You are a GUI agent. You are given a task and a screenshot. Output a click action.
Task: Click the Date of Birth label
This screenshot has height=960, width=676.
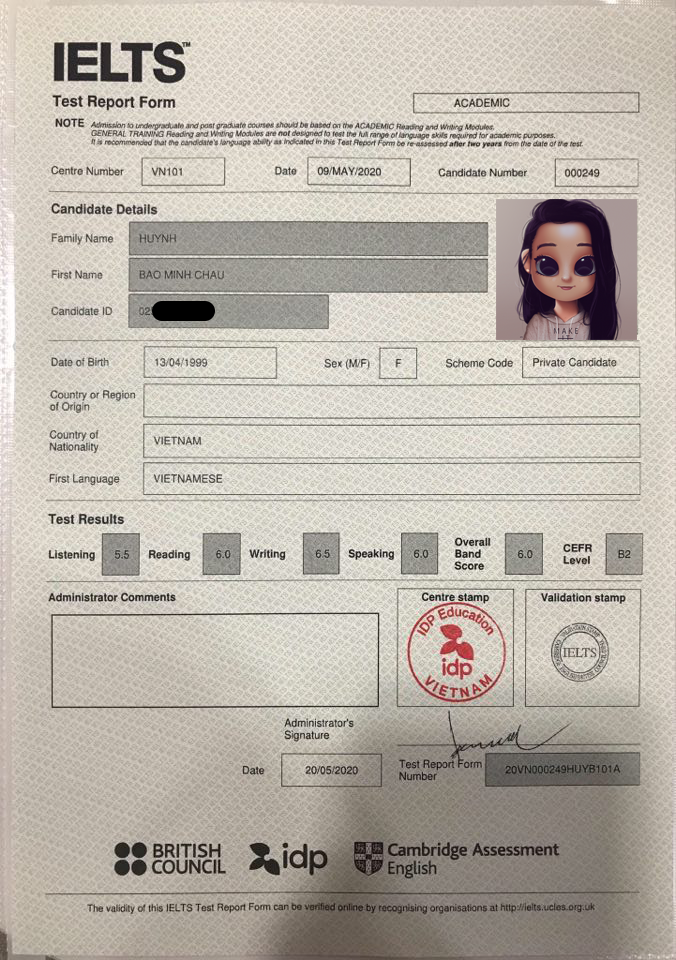(80, 362)
